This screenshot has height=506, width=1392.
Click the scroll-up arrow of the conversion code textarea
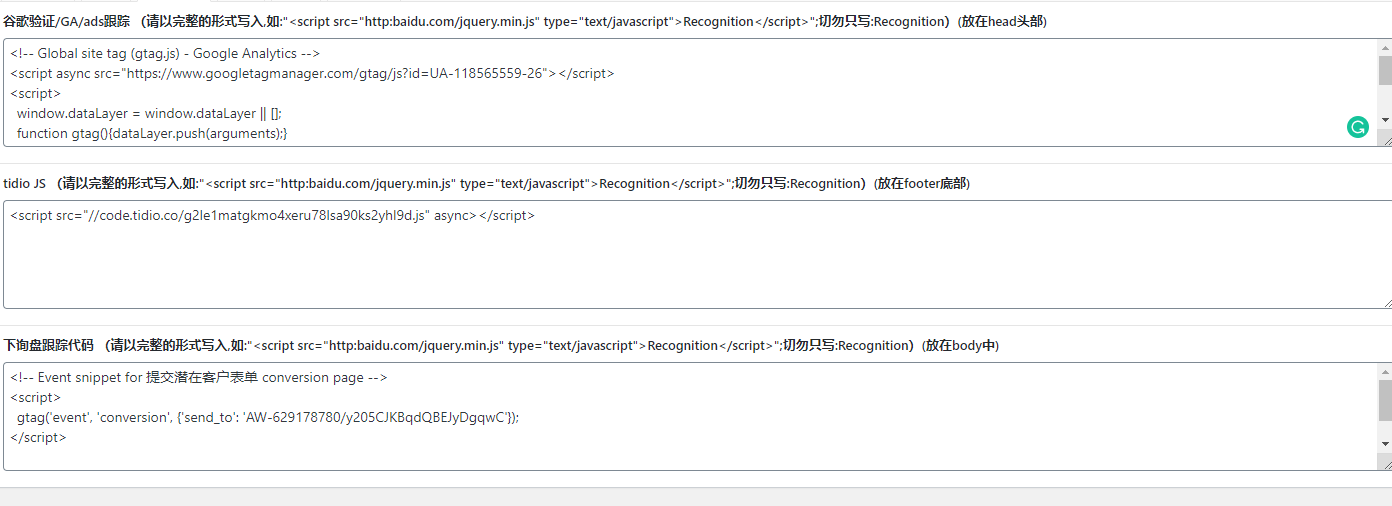coord(1385,371)
